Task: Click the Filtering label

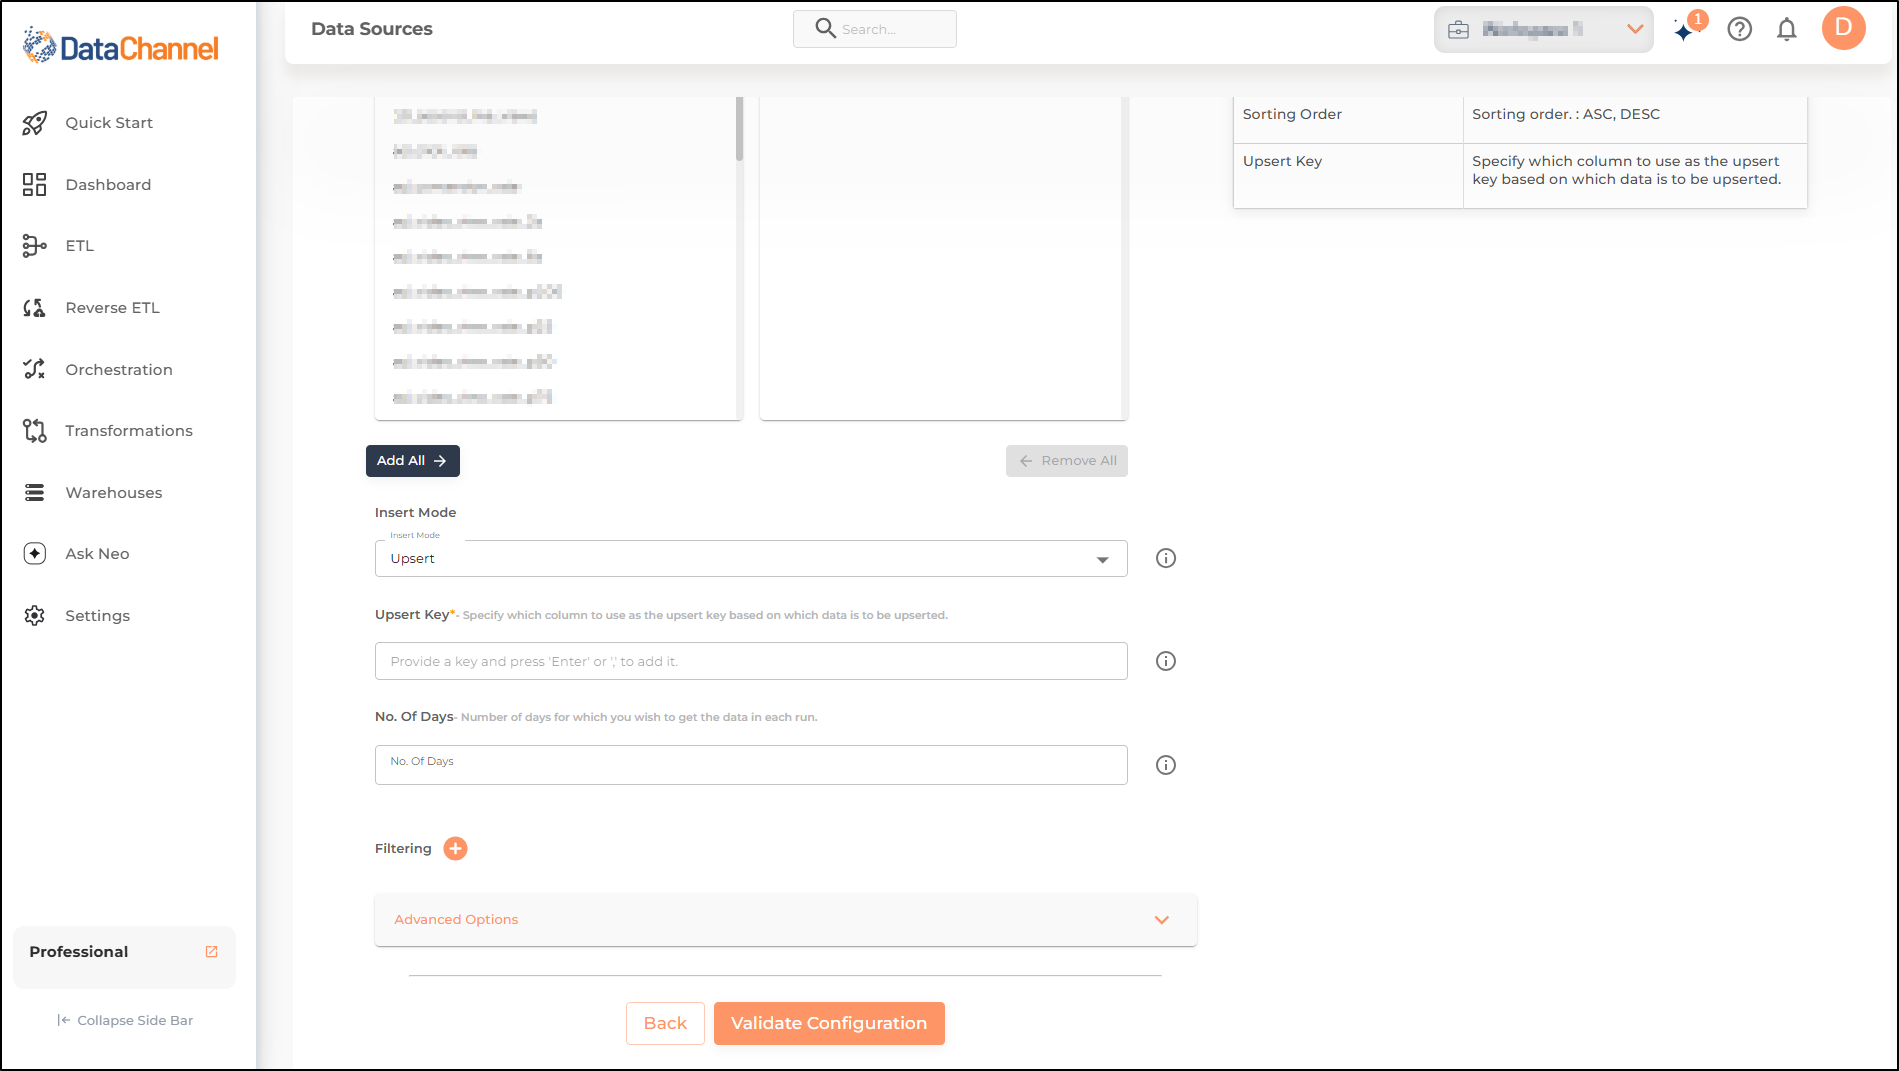Action: point(403,848)
